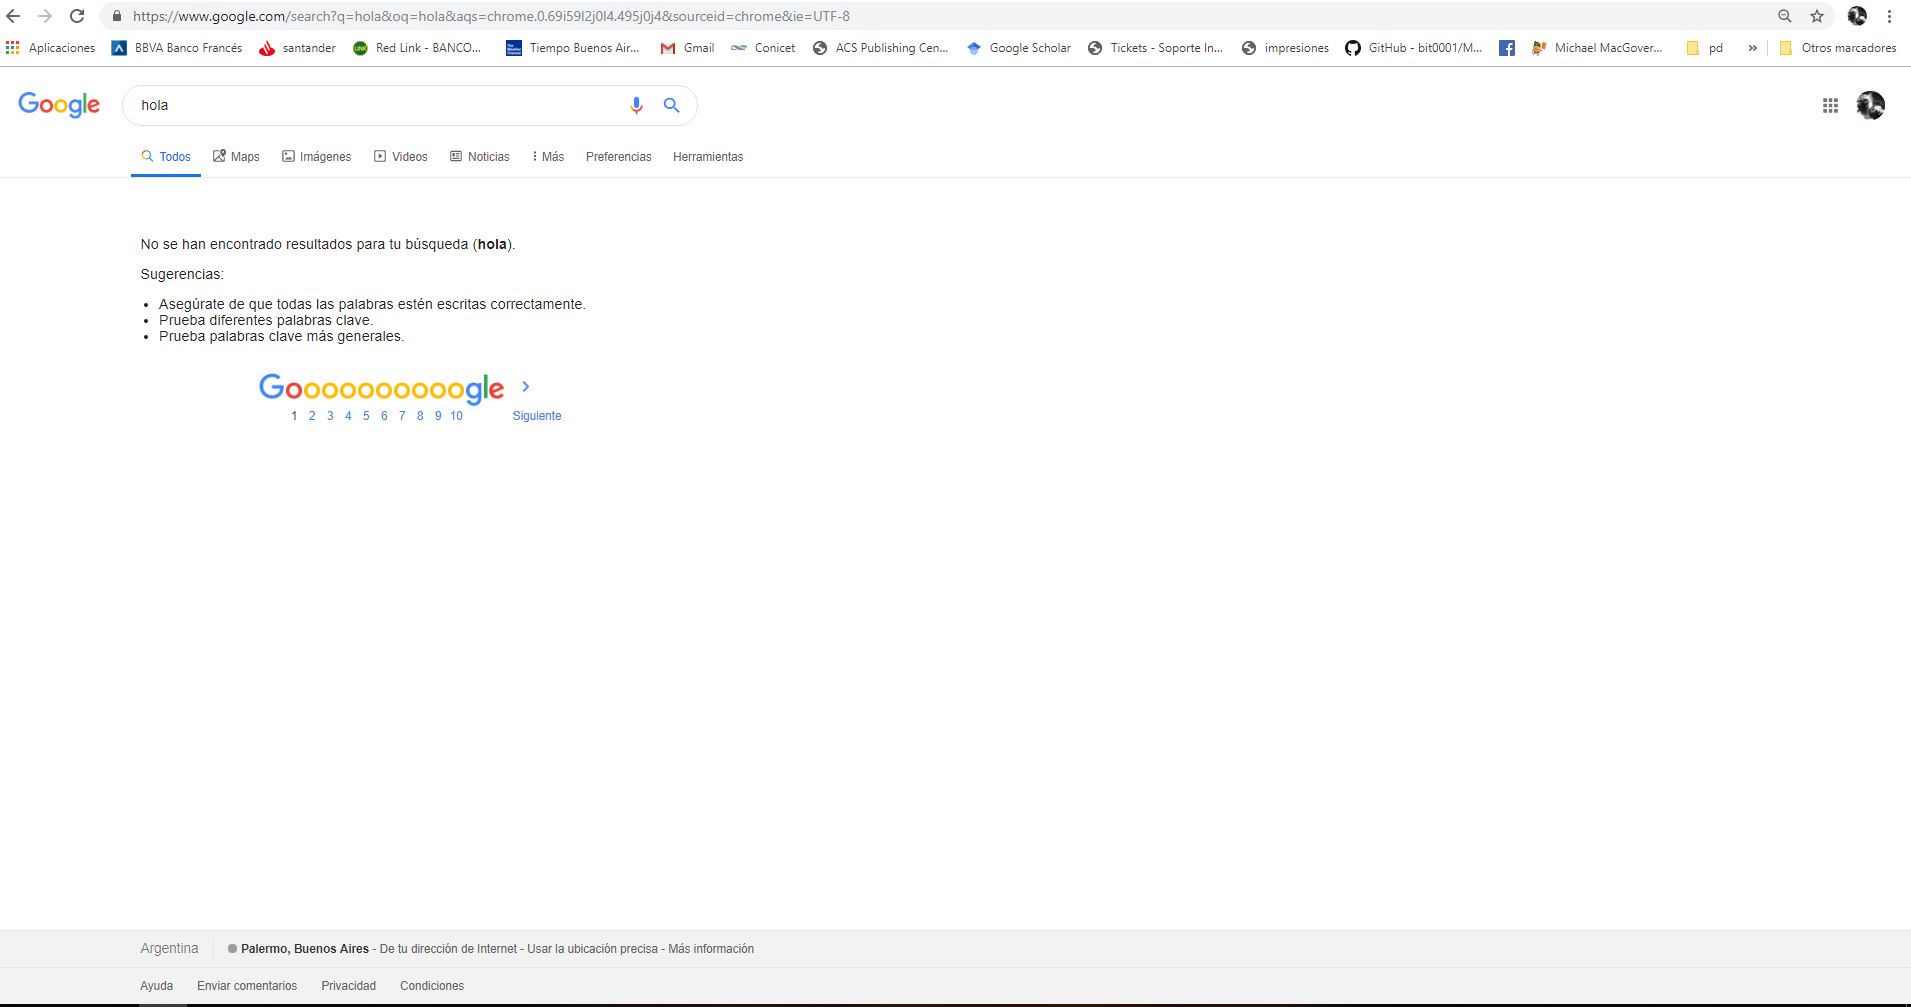Open the Tiempo Buenos Aires bookmark
Image resolution: width=1911 pixels, height=1007 pixels.
click(x=572, y=48)
